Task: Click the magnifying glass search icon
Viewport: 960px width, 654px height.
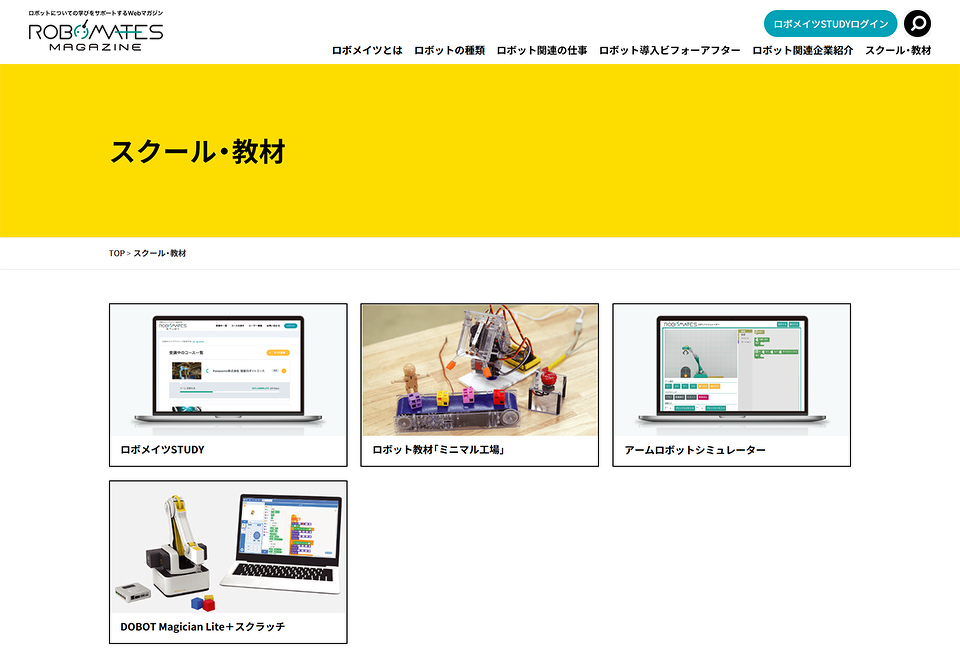Action: point(917,24)
